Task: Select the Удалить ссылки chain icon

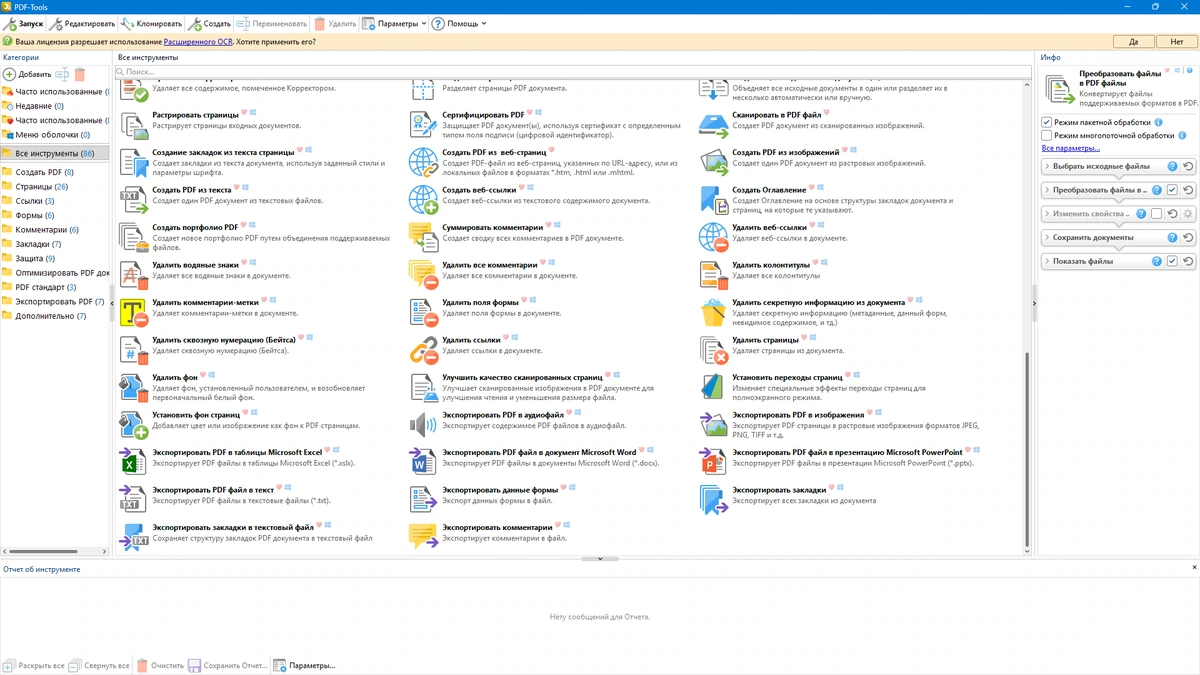Action: (423, 349)
